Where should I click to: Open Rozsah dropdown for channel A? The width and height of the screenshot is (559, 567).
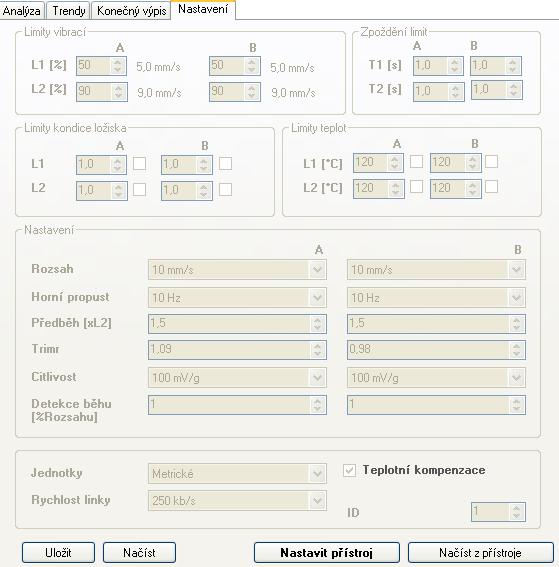pos(237,270)
